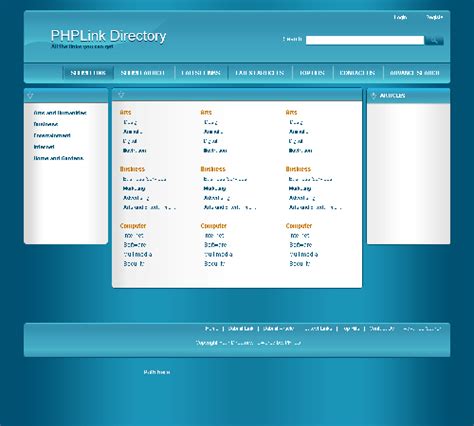Open the Arts heading in the middle column
Screen dimensions: 474x426
[x=206, y=112]
